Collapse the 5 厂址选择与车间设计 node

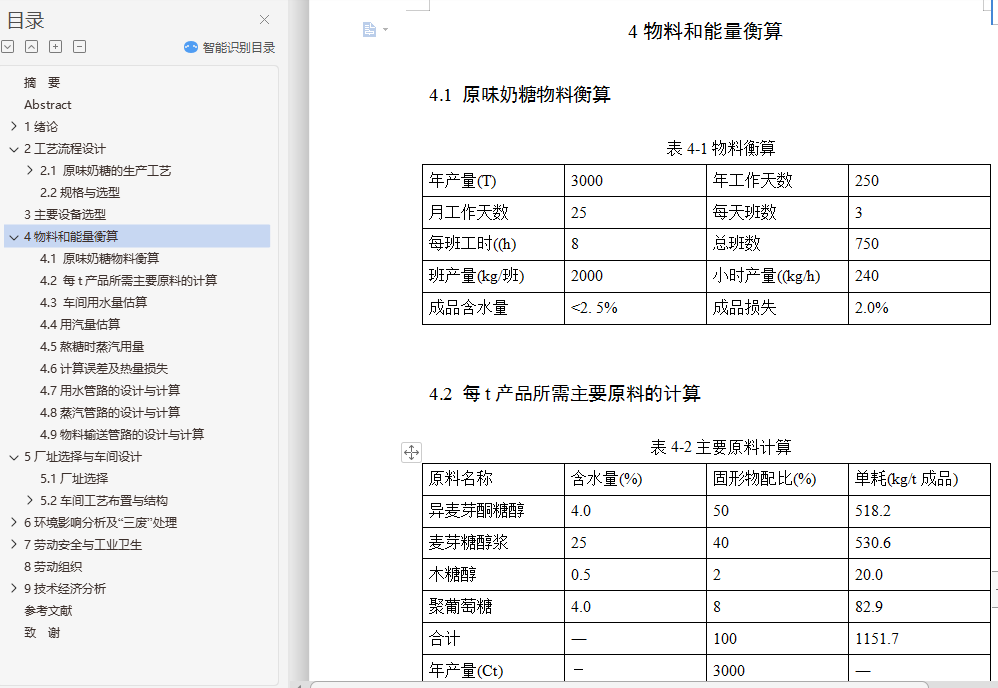pyautogui.click(x=14, y=457)
